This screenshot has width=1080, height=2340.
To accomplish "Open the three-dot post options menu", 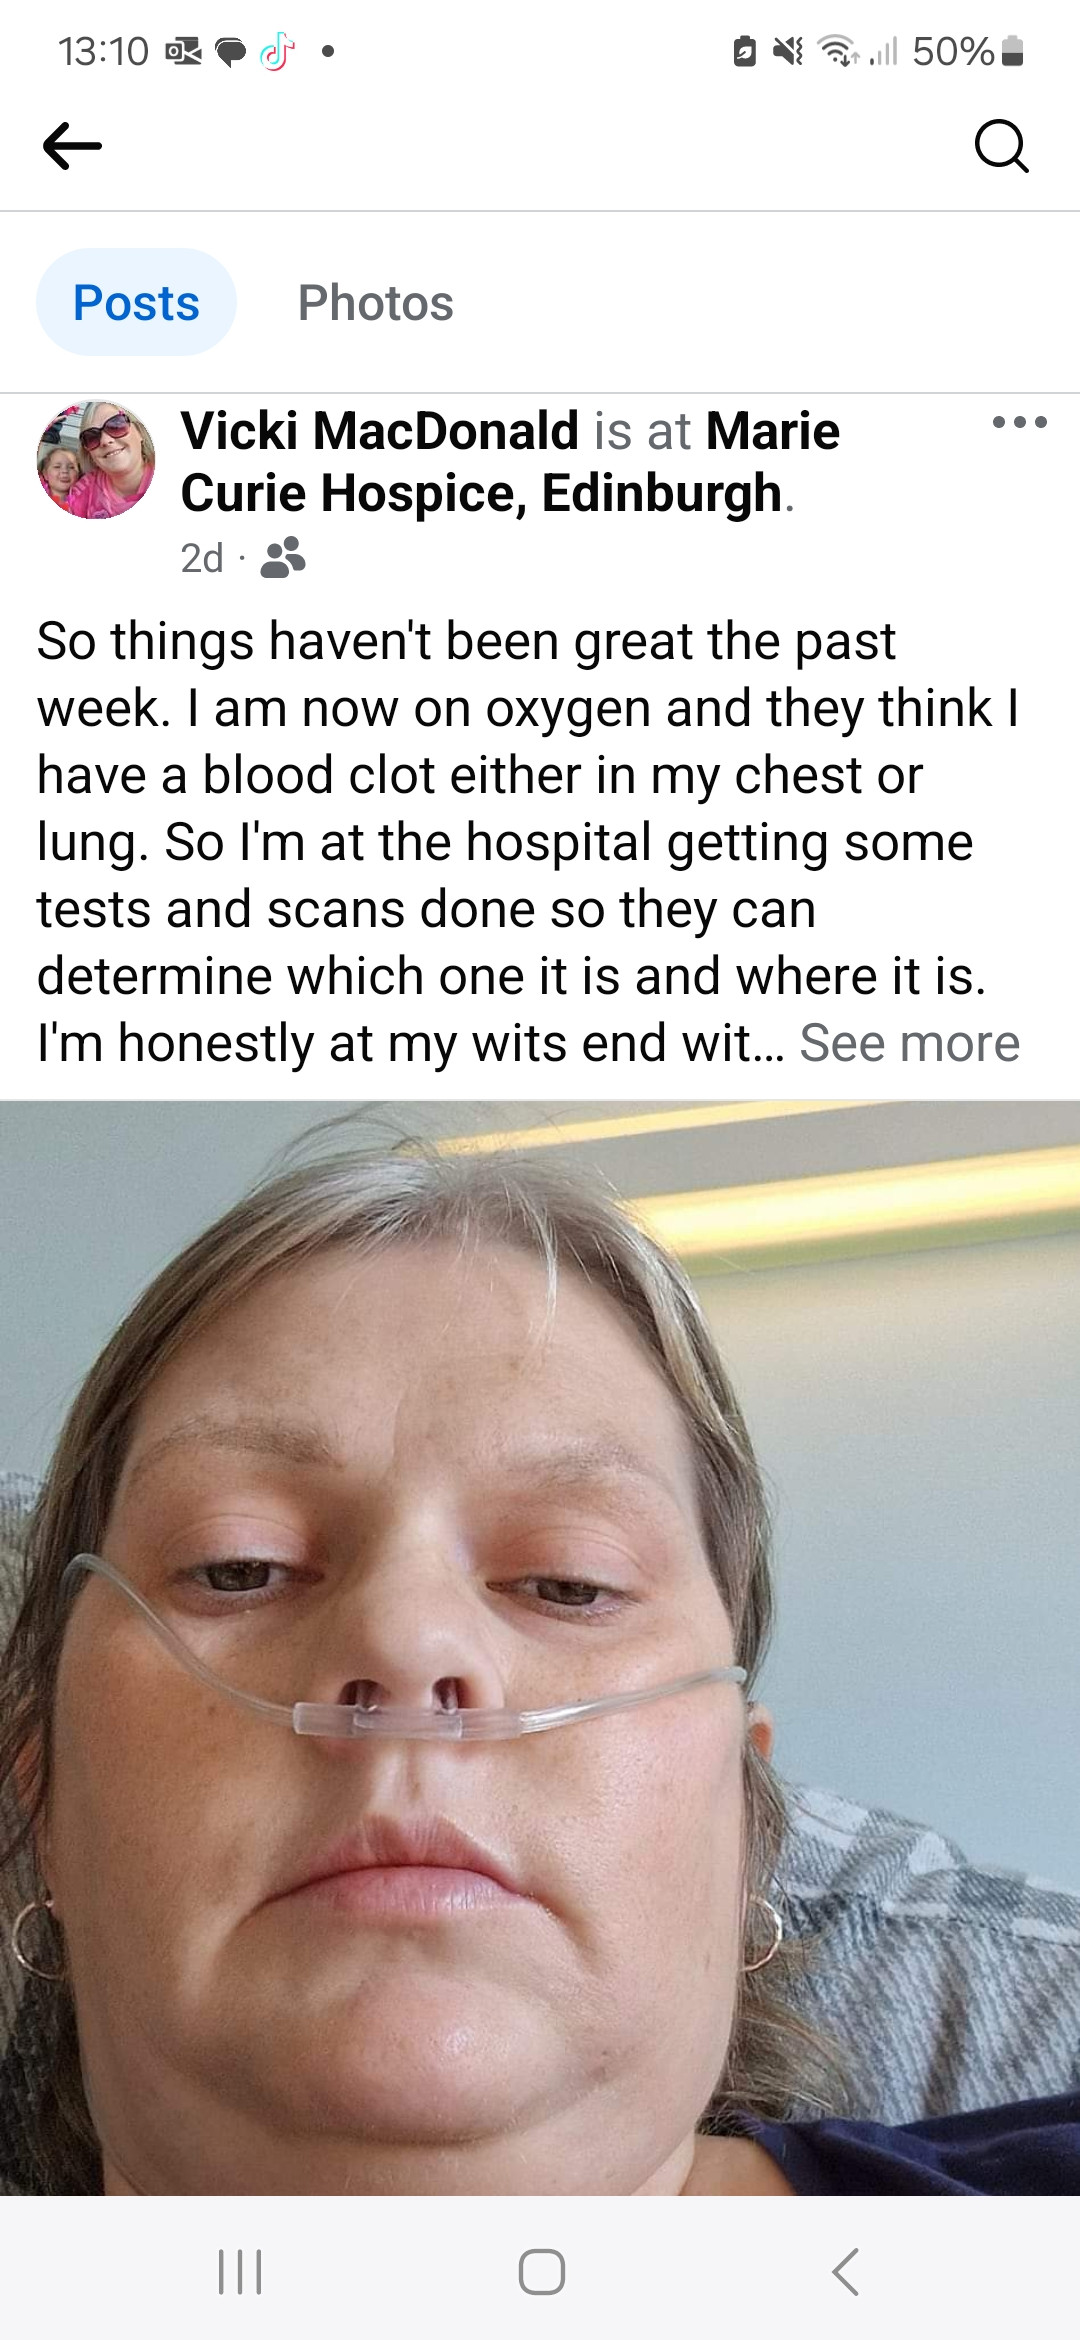I will point(1019,422).
